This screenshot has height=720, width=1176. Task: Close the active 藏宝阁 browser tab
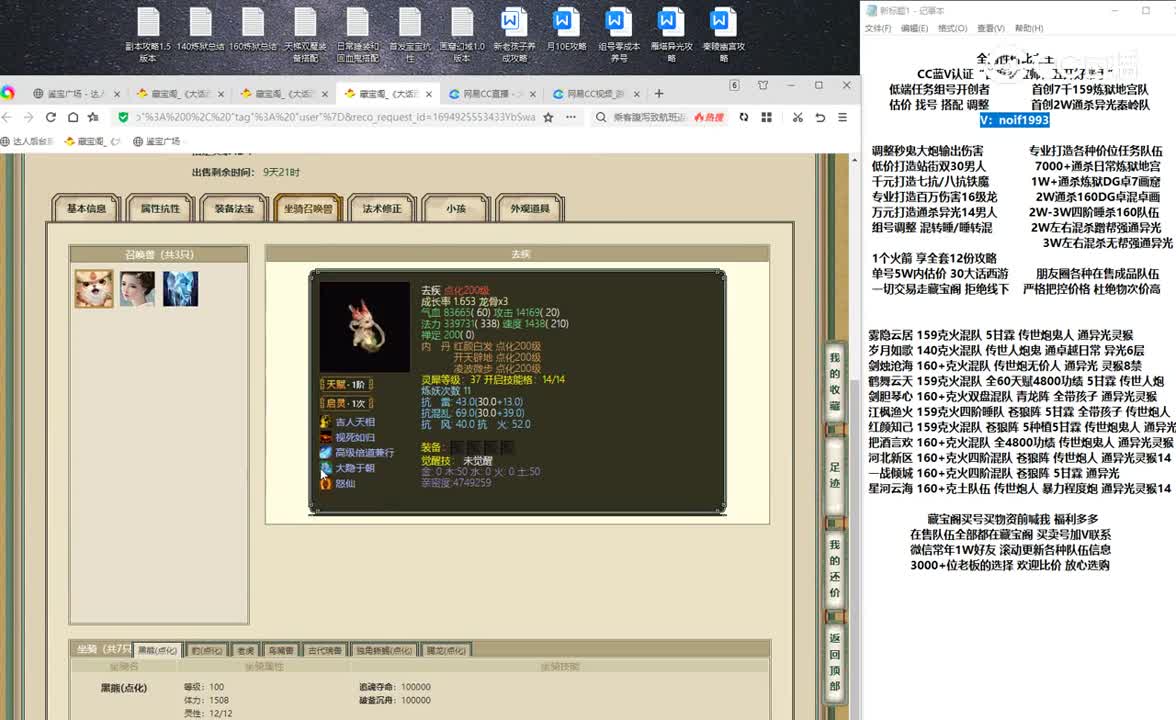click(x=429, y=94)
